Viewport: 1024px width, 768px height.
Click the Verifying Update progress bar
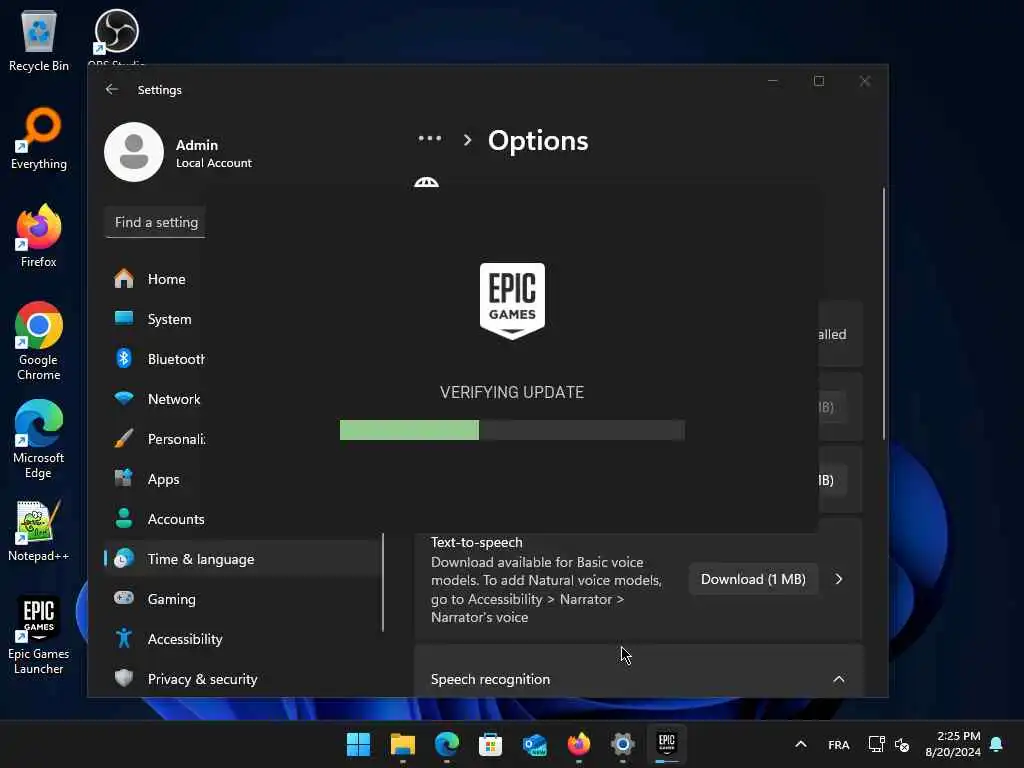tap(512, 430)
